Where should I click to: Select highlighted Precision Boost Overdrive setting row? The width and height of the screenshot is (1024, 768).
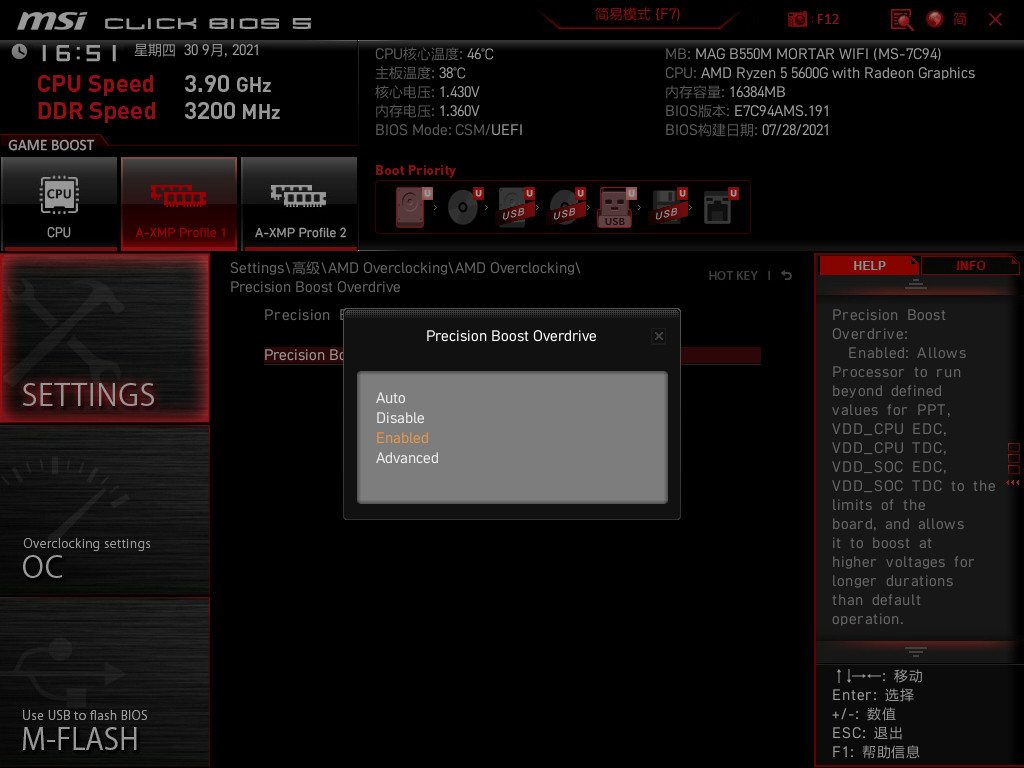(x=512, y=355)
